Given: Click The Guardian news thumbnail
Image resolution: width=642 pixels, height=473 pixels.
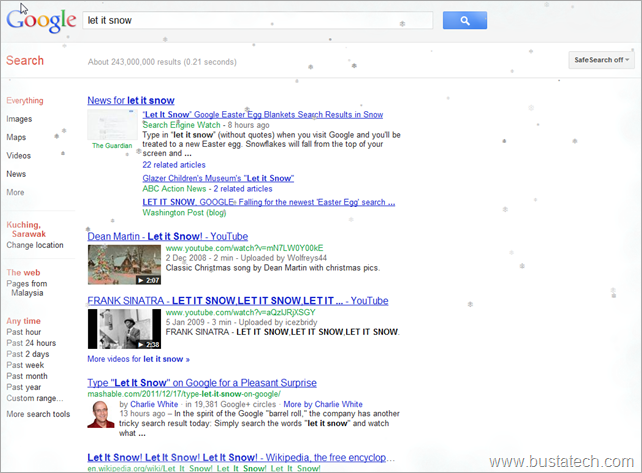Looking at the screenshot, I should [x=112, y=125].
